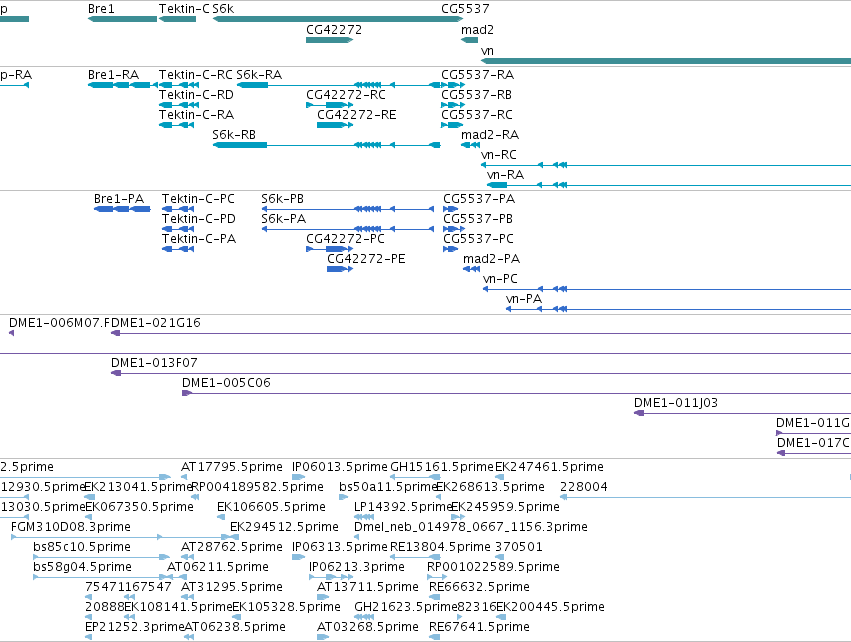Viewport: 851px width, 642px height.
Task: Click the vn-PA protein label
Action: [x=524, y=299]
